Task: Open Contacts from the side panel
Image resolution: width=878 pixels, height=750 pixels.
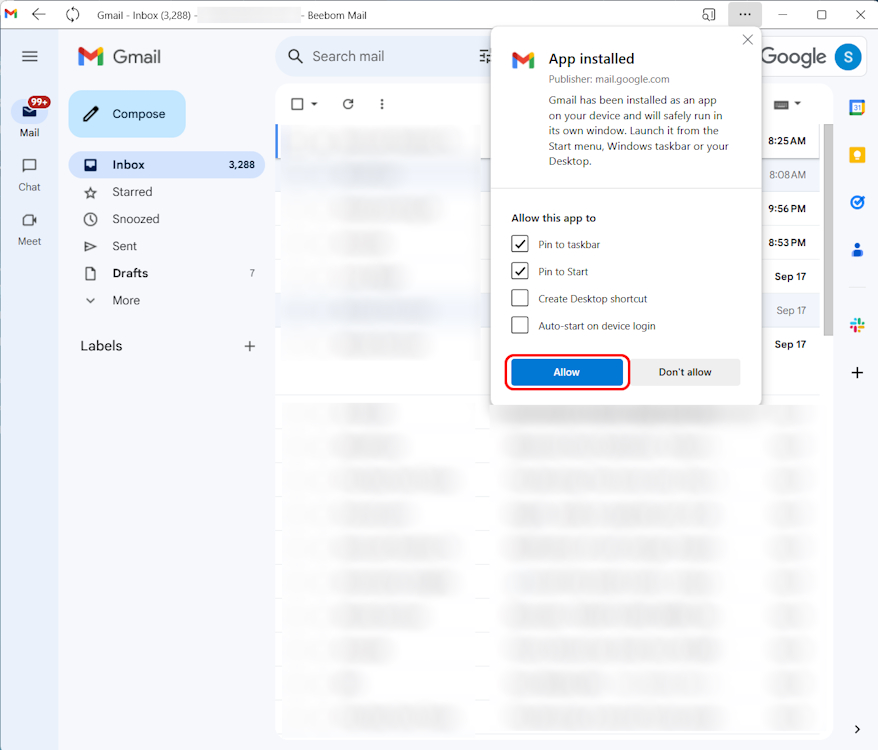Action: point(856,249)
